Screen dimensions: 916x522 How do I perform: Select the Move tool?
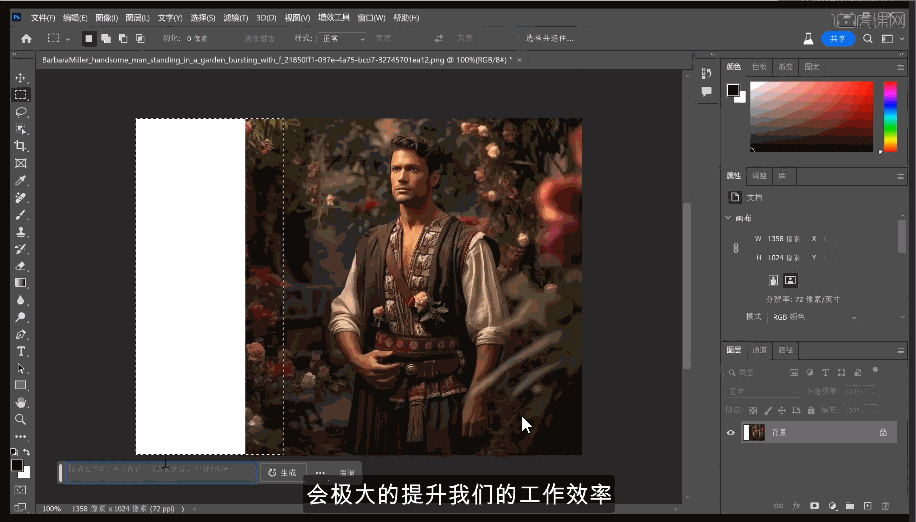click(x=20, y=78)
